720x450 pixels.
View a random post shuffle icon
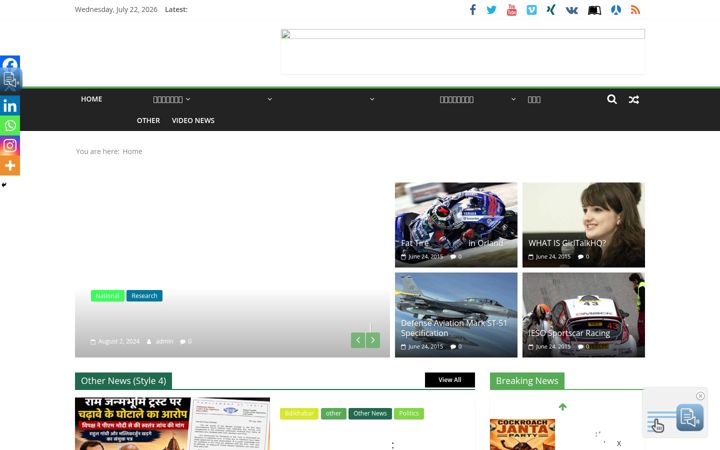click(x=634, y=100)
